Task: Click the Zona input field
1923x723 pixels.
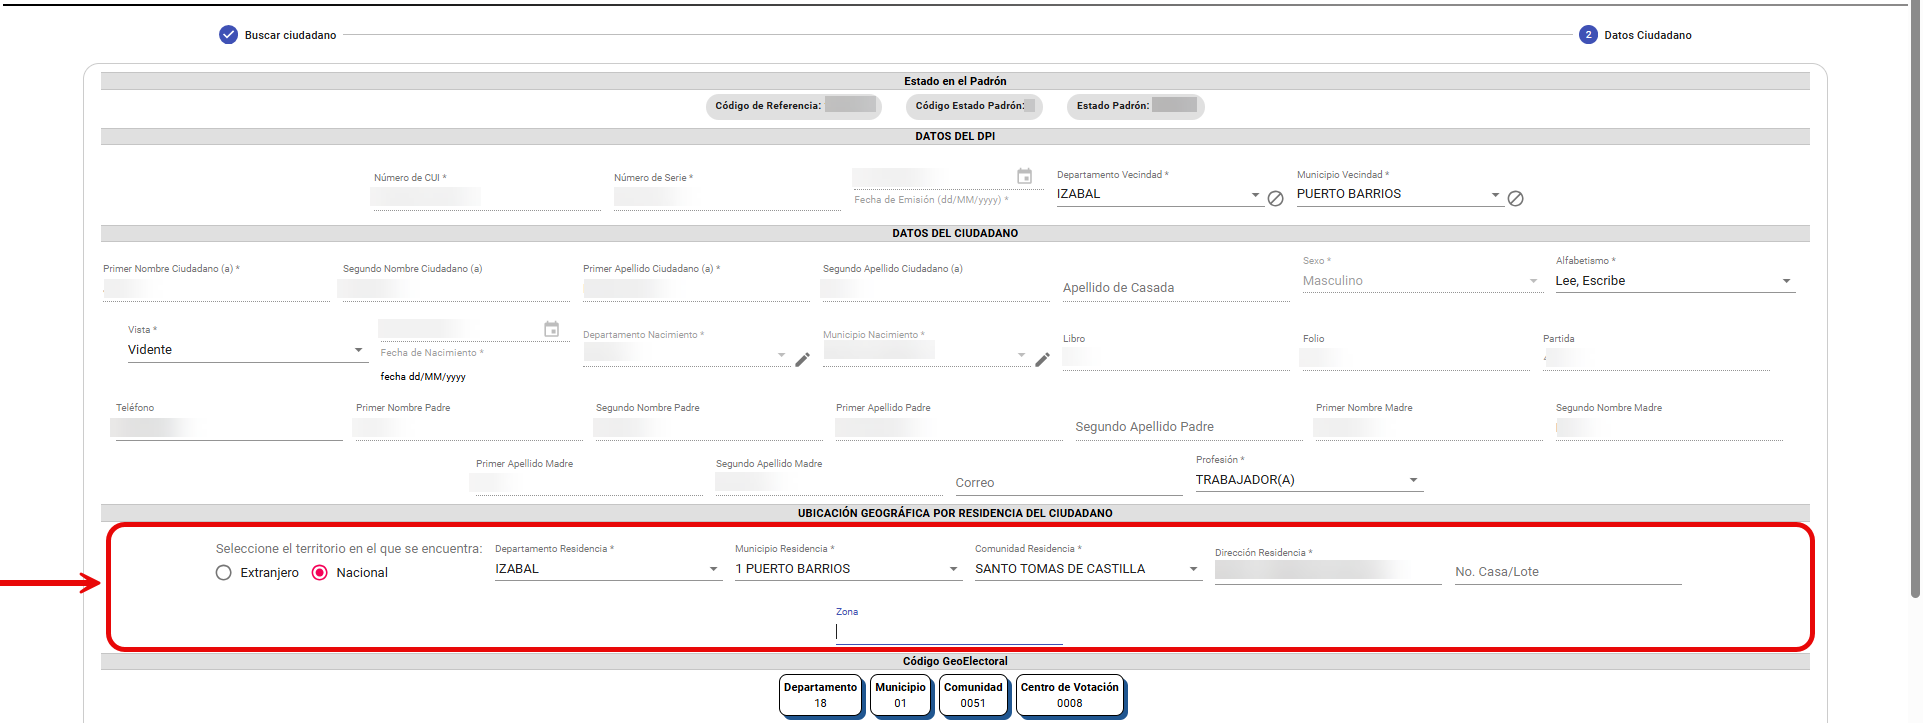Action: [x=948, y=632]
